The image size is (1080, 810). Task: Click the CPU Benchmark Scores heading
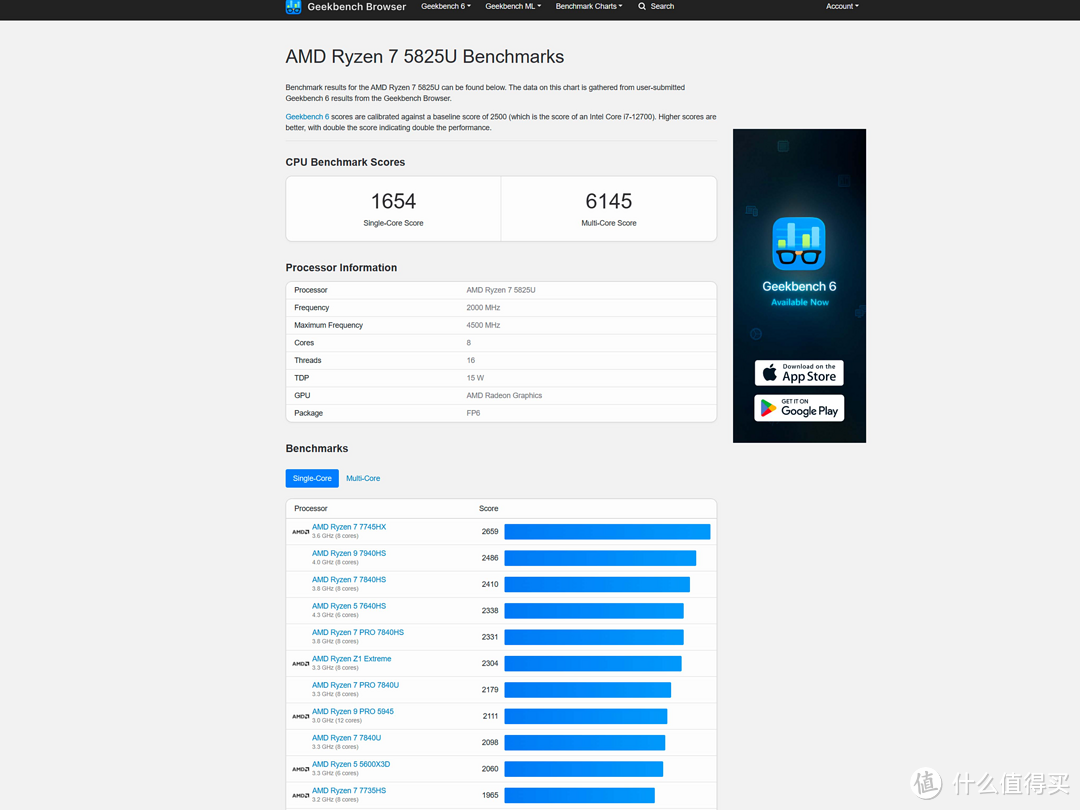(x=345, y=163)
